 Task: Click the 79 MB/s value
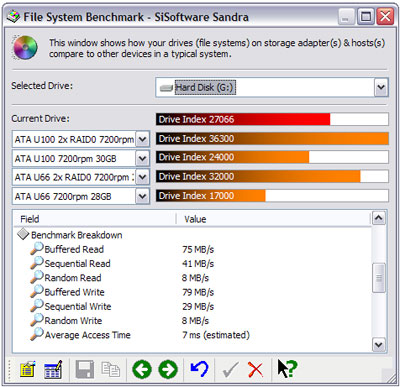tap(198, 292)
